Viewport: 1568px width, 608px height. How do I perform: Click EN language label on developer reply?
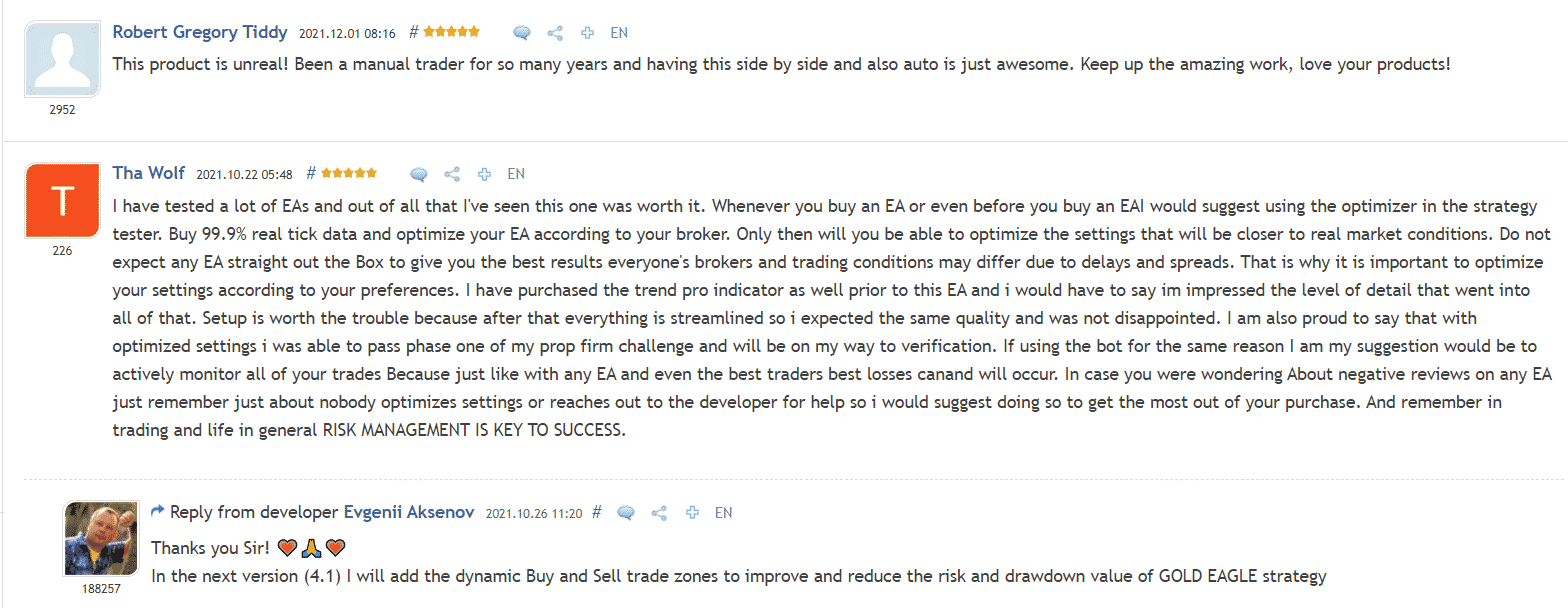723,513
